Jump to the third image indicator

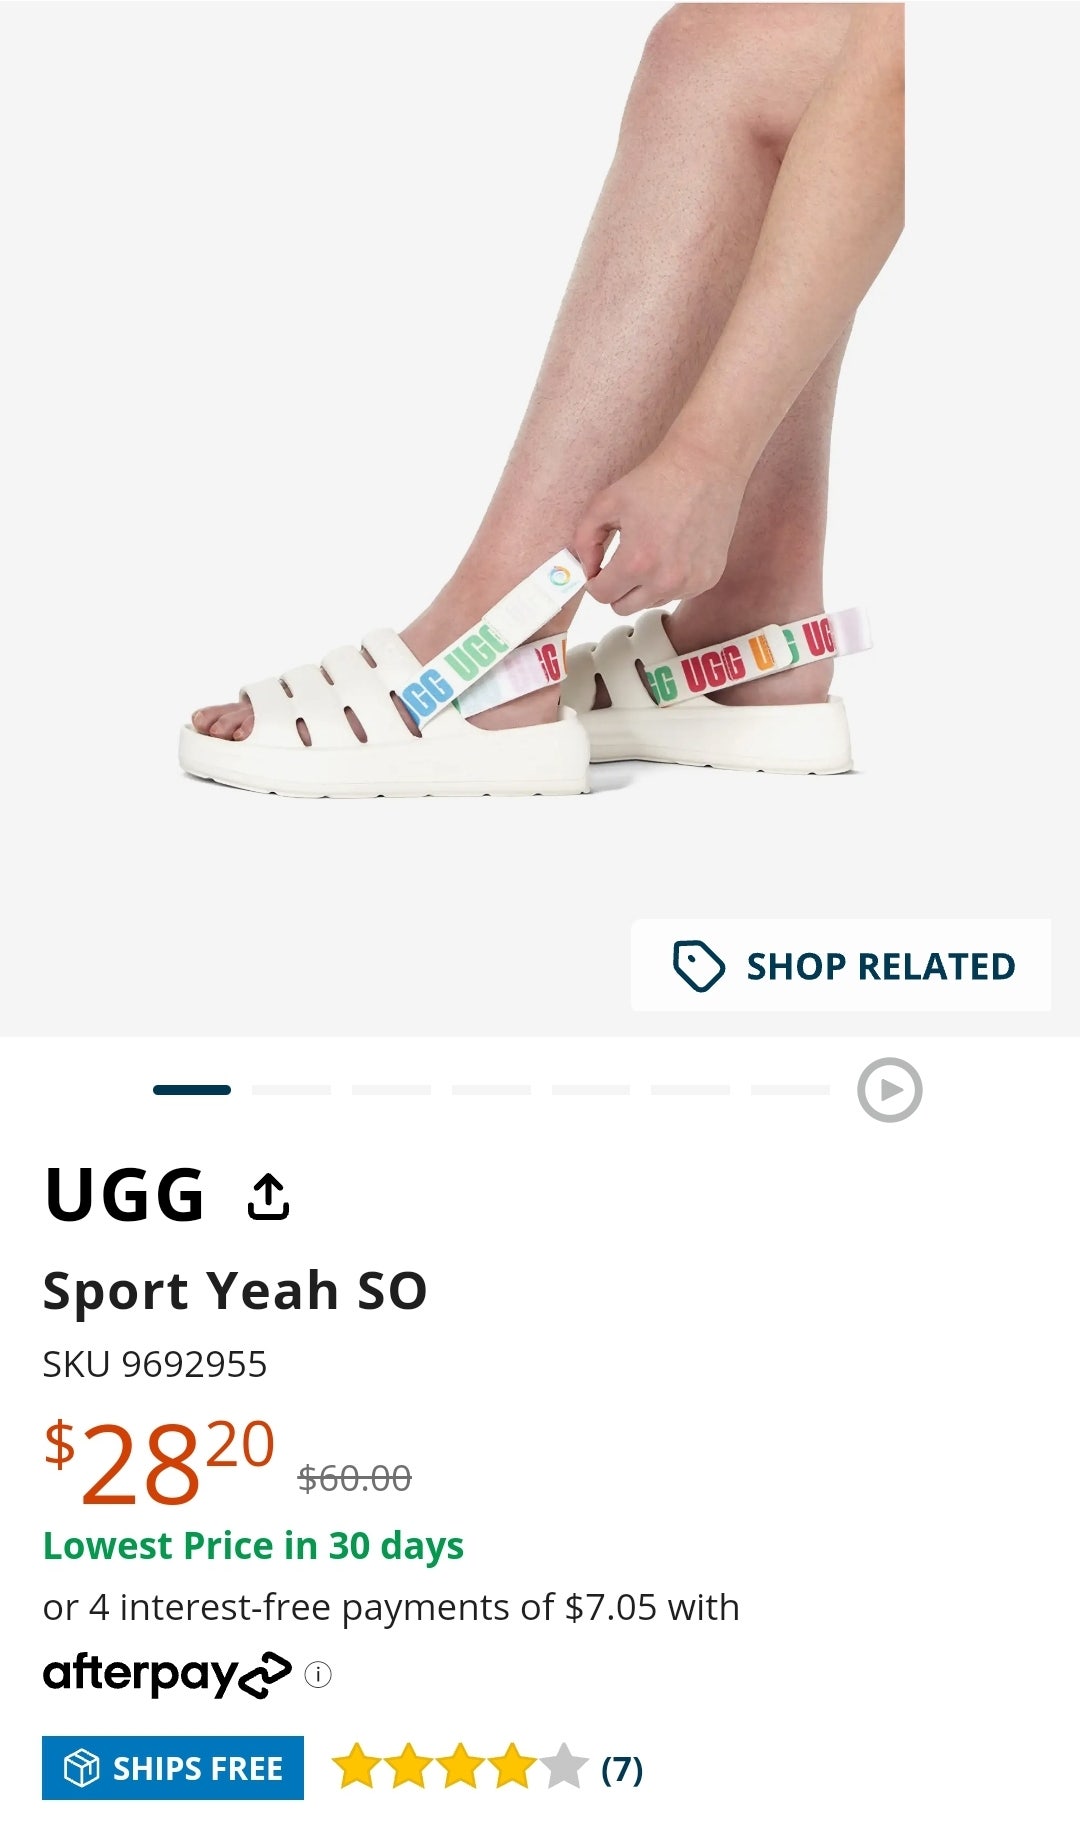pyautogui.click(x=391, y=1090)
